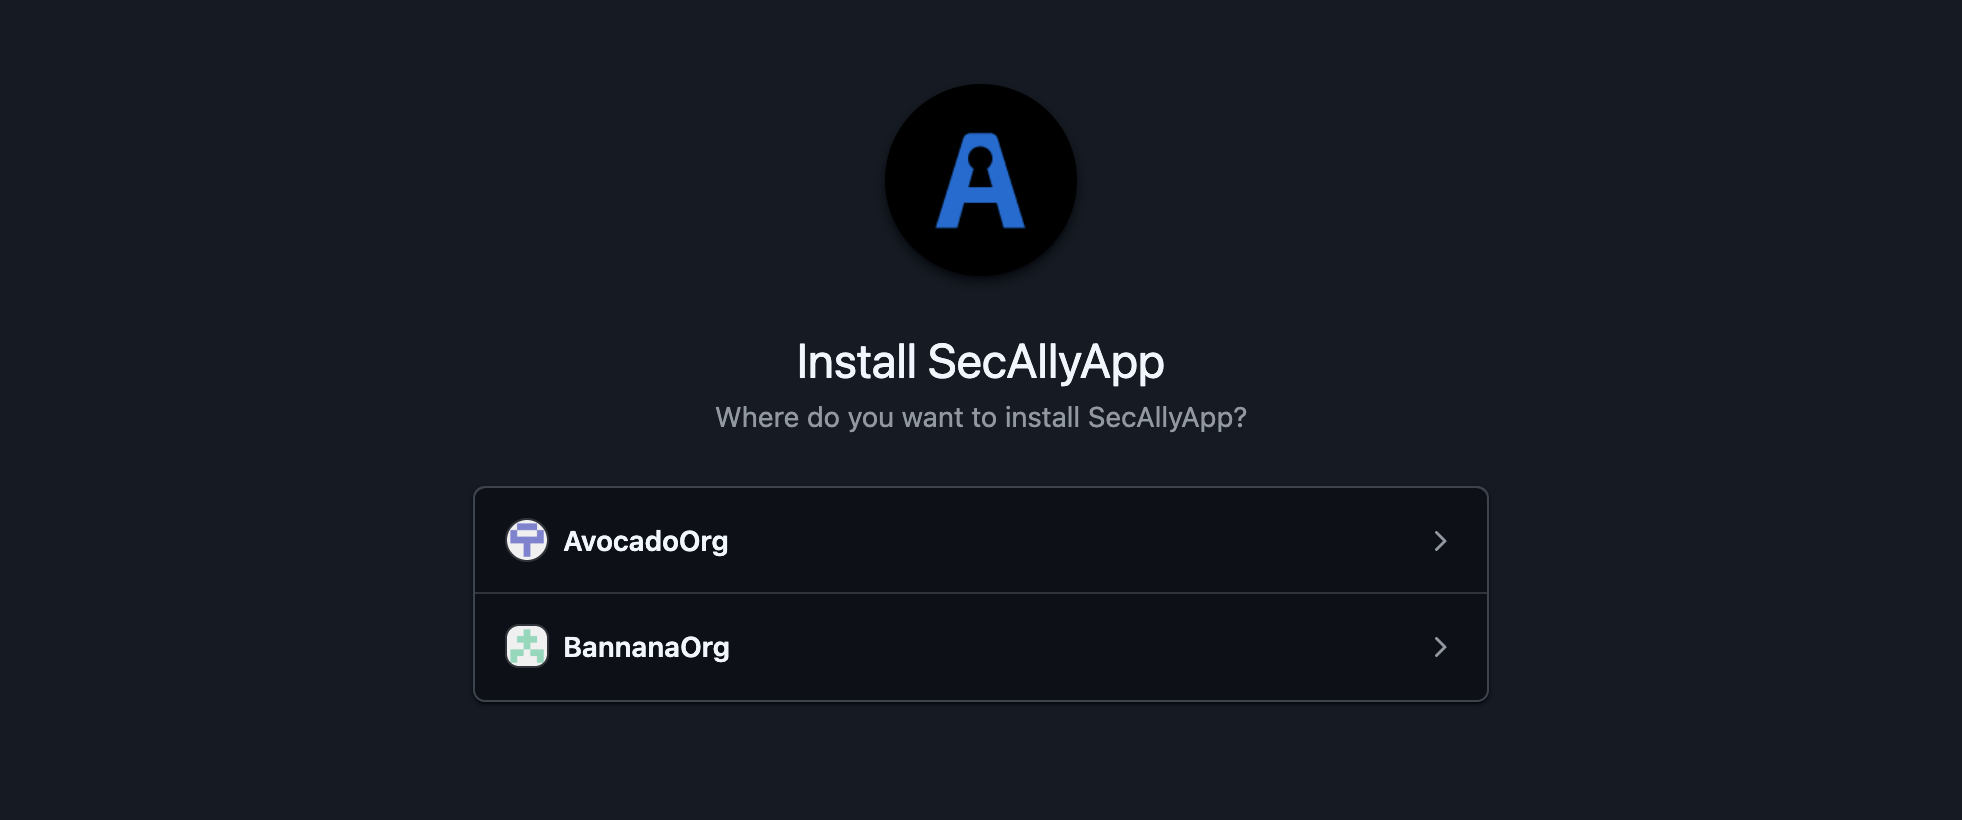
Task: Click the BannanaOrg green organization avatar
Action: [526, 647]
